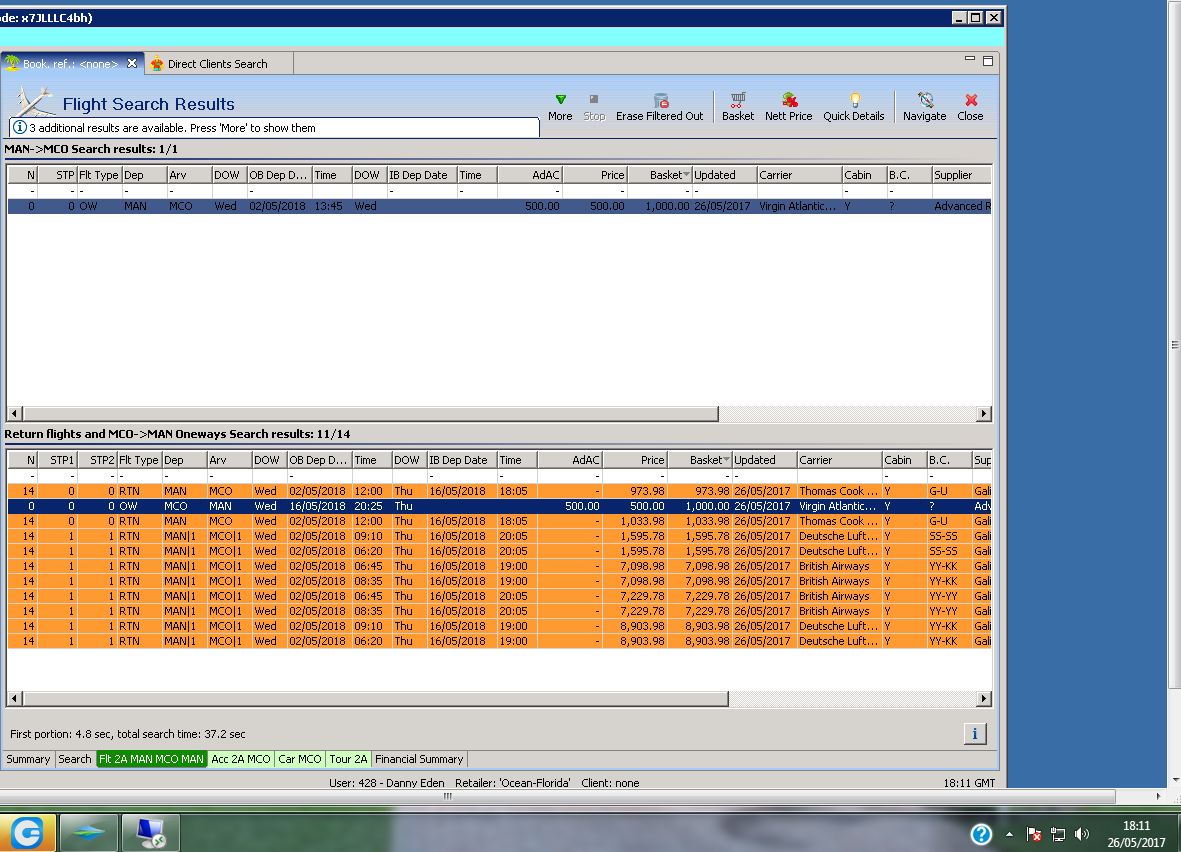This screenshot has width=1181, height=852.
Task: Open the Basket toolbar icon
Action: point(738,99)
